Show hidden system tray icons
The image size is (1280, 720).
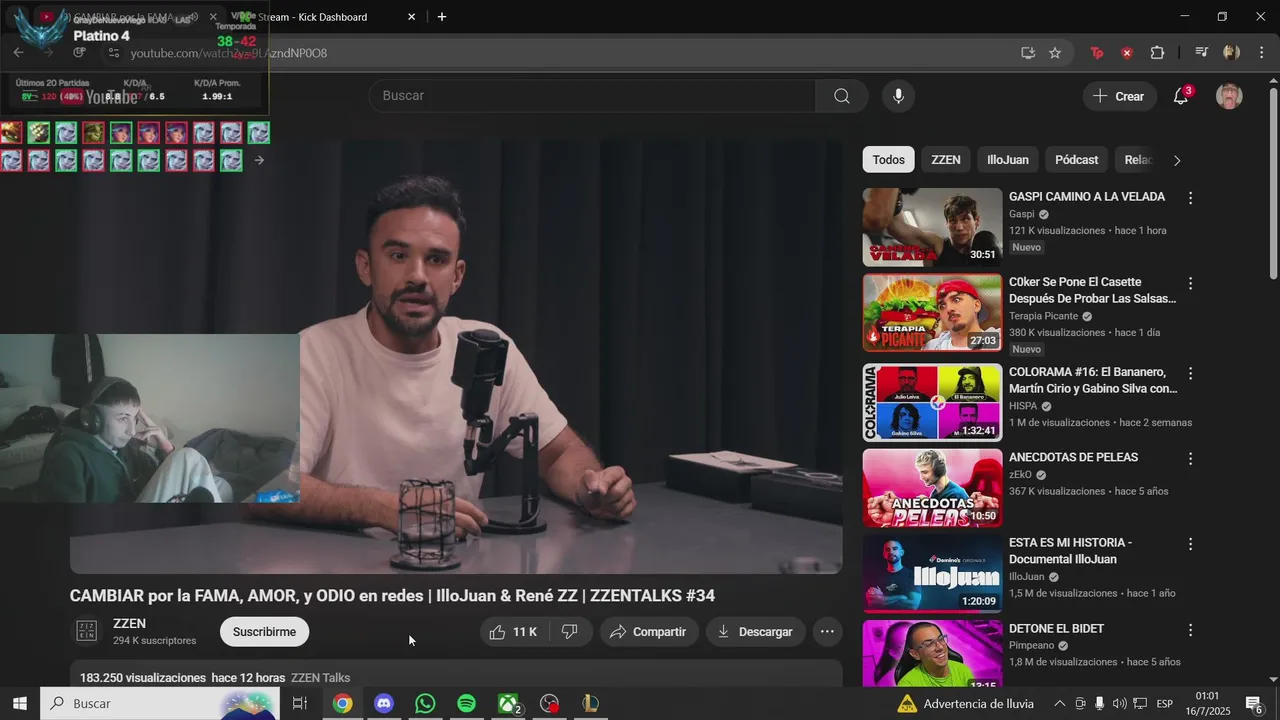tap(1060, 704)
